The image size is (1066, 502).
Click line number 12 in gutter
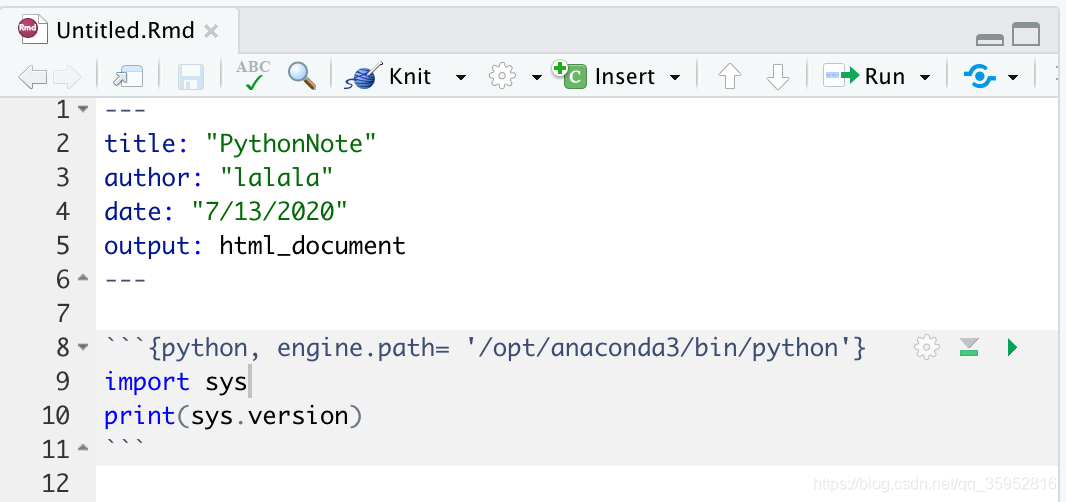point(56,484)
